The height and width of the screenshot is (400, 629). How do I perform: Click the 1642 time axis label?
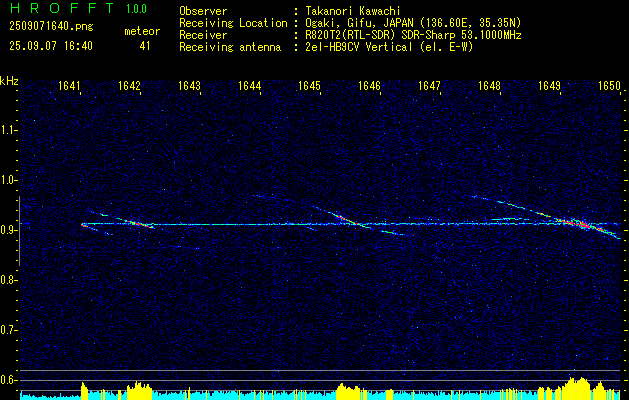coord(129,85)
